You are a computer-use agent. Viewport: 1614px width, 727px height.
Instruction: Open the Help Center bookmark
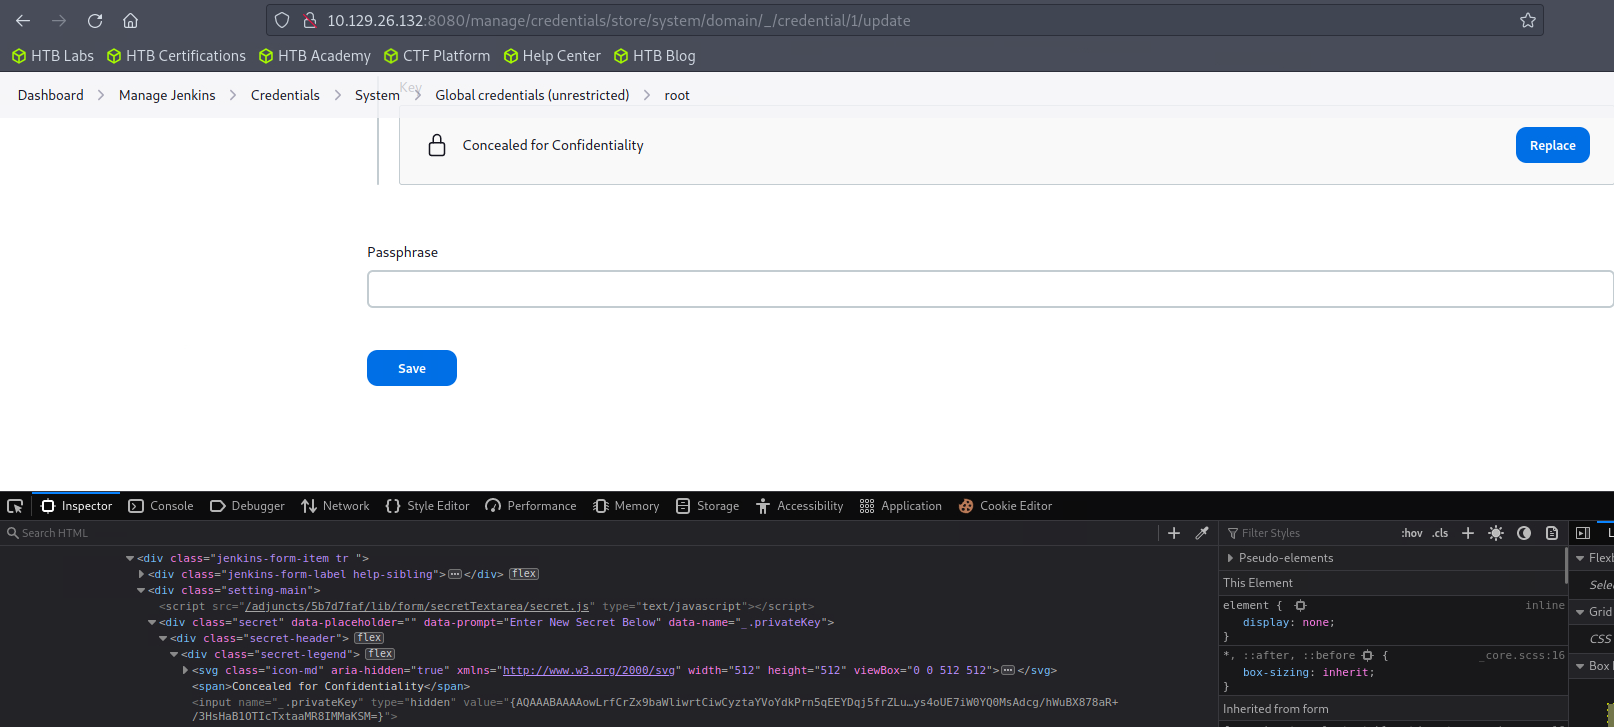552,56
